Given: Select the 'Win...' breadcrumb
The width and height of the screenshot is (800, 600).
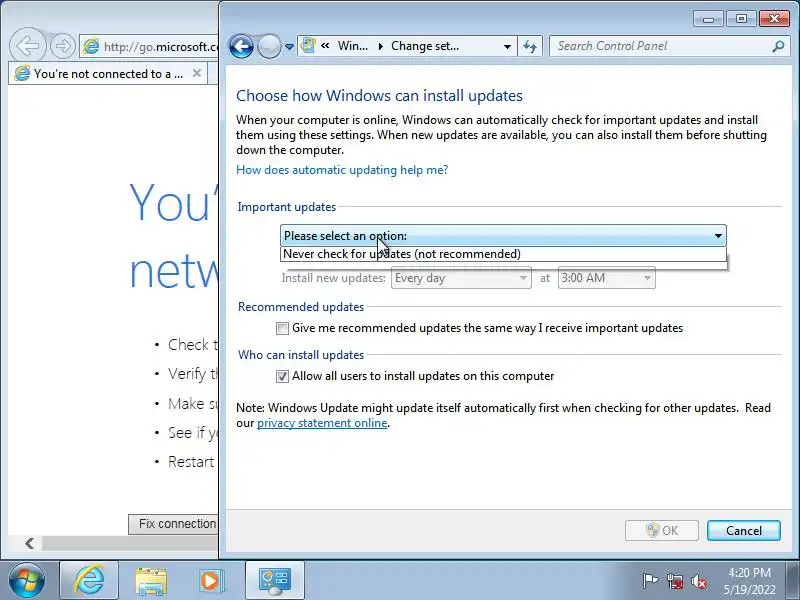Looking at the screenshot, I should click(353, 46).
